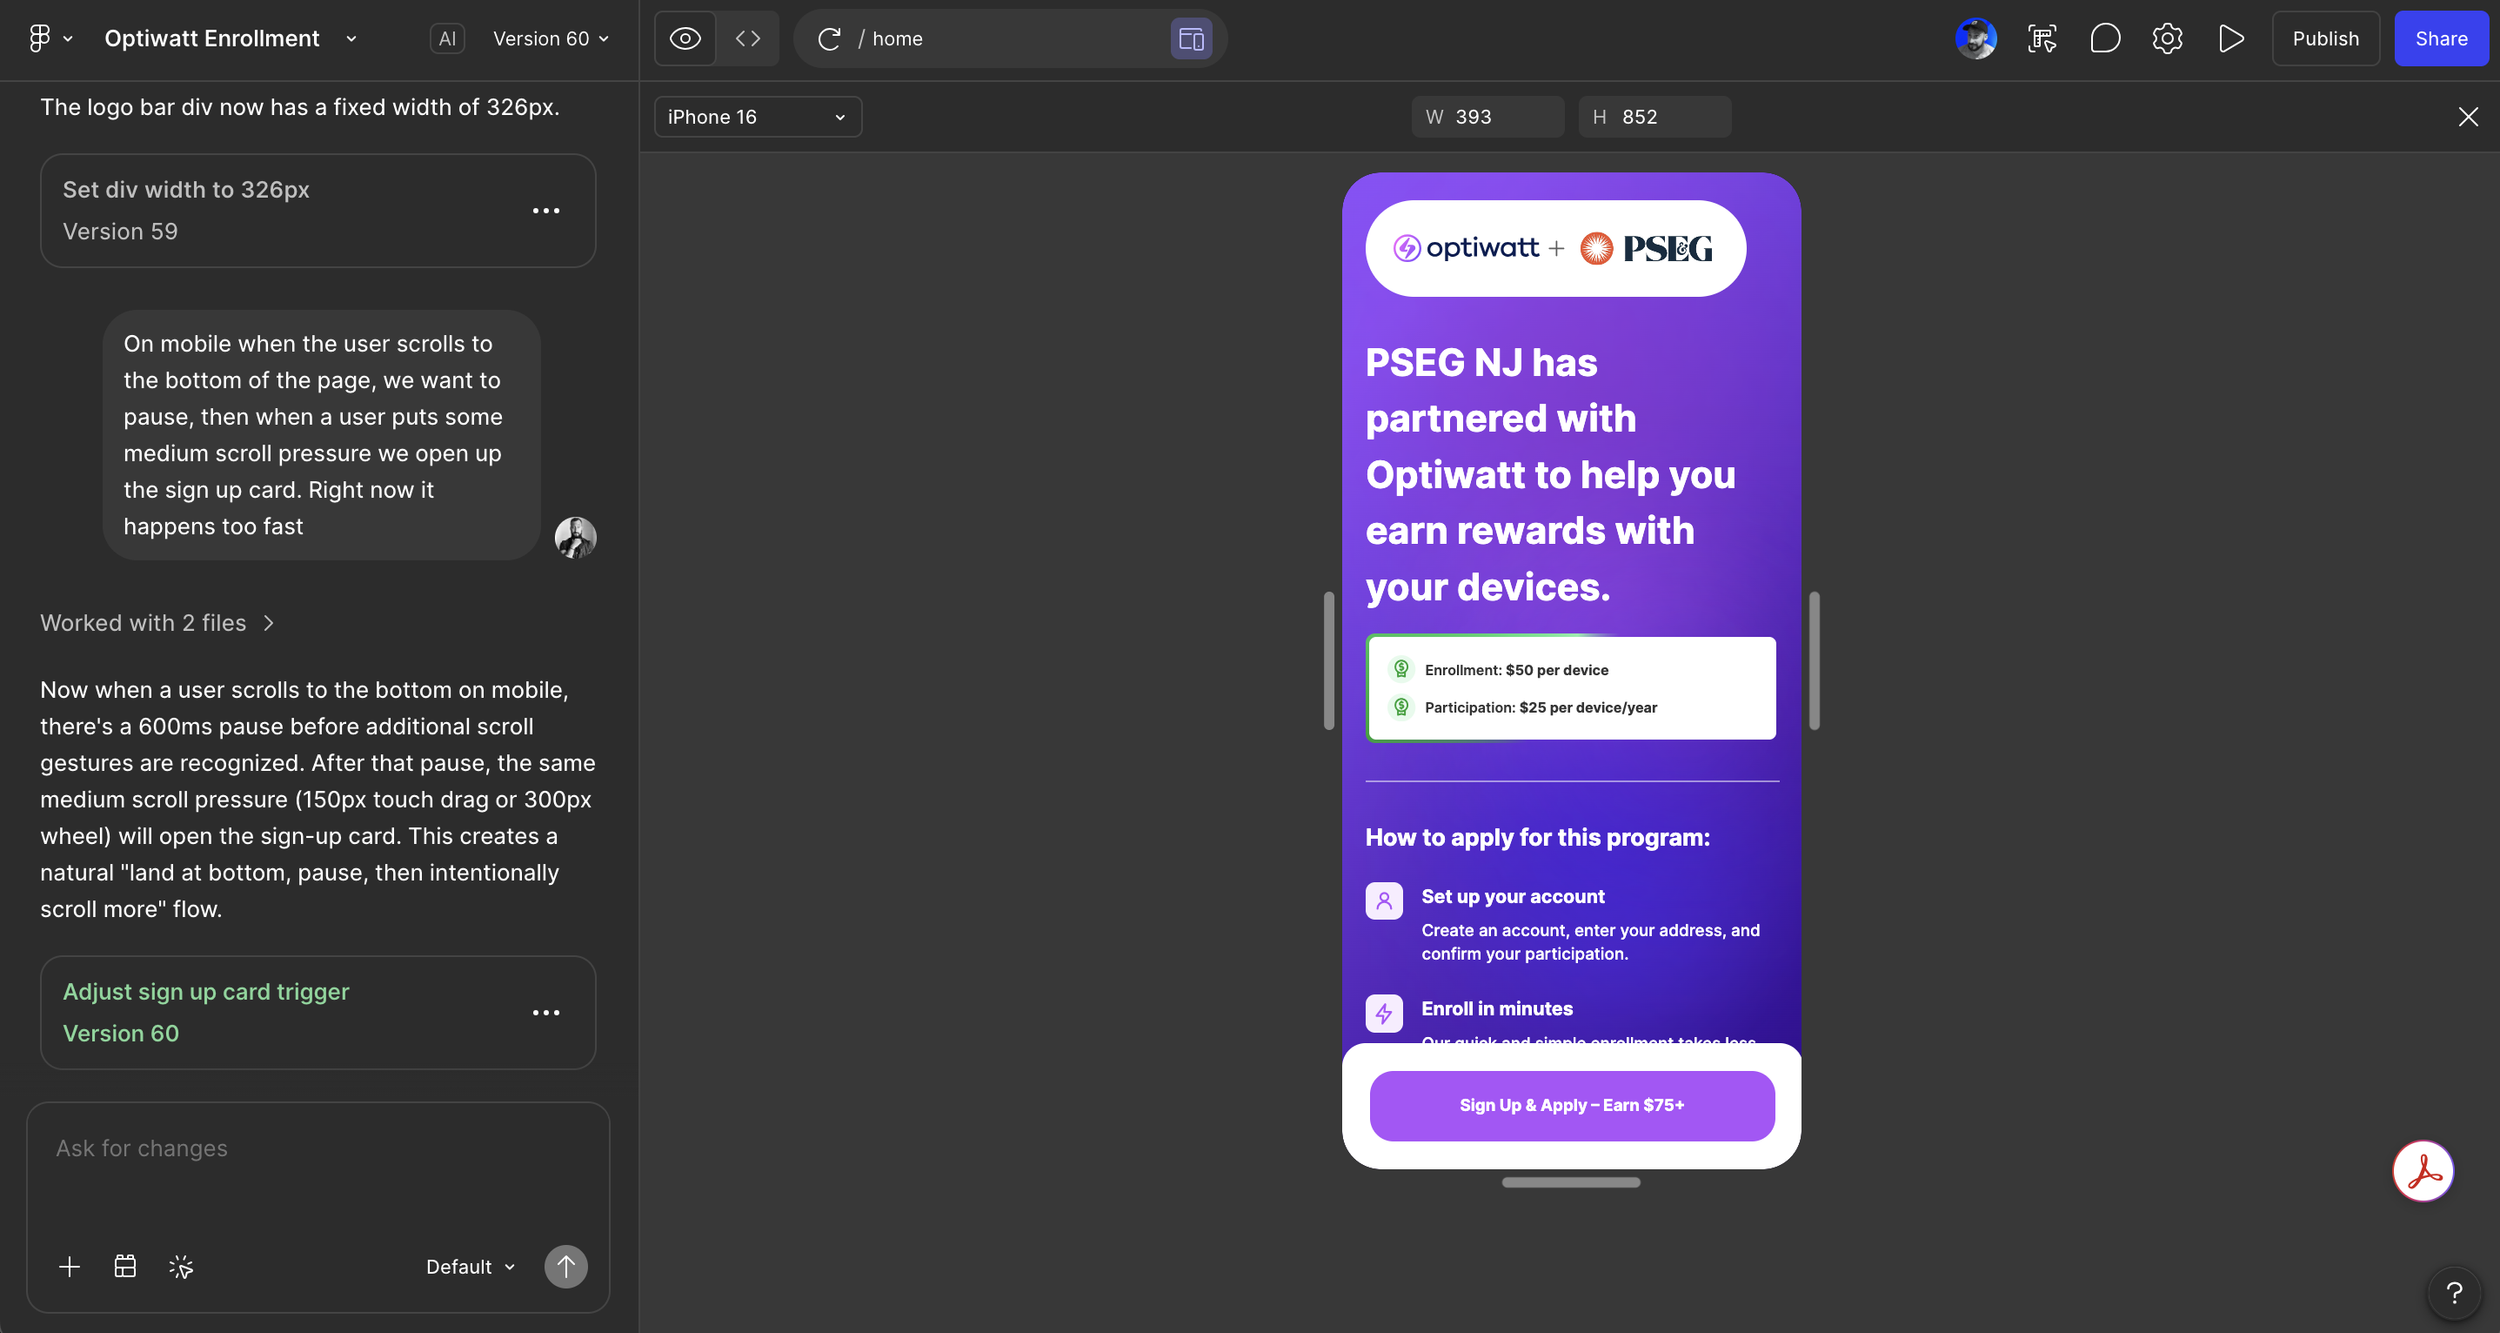Click the Share button

2441,38
